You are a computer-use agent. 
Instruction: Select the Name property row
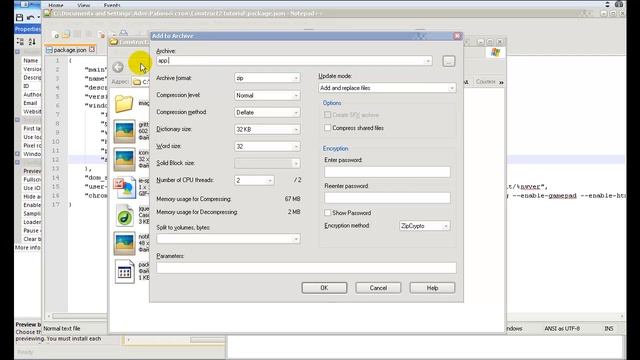pyautogui.click(x=31, y=60)
